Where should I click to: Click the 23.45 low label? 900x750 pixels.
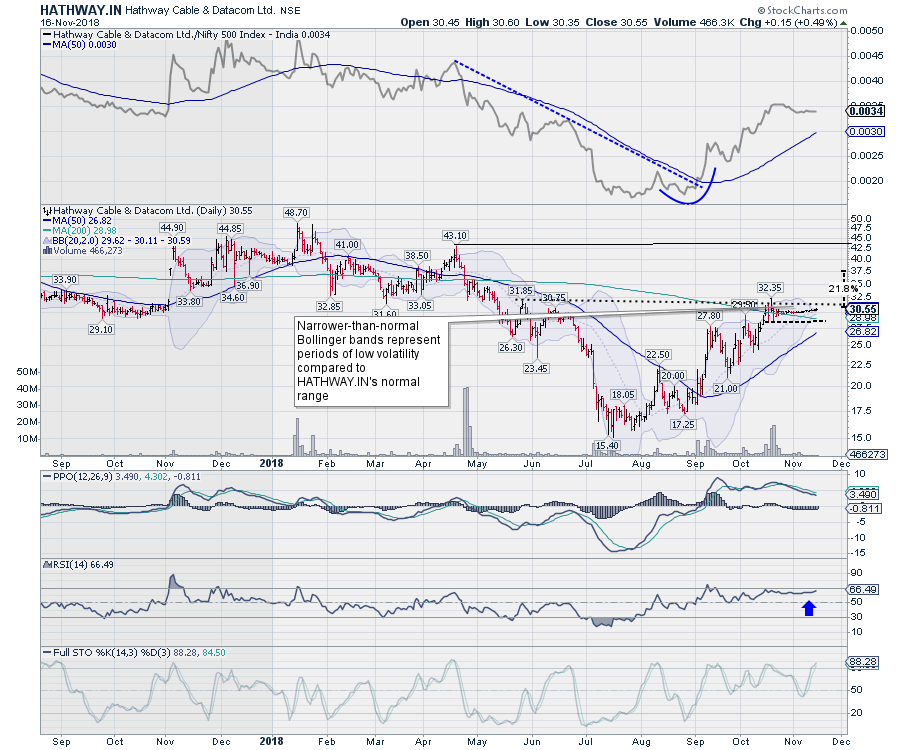[x=536, y=368]
